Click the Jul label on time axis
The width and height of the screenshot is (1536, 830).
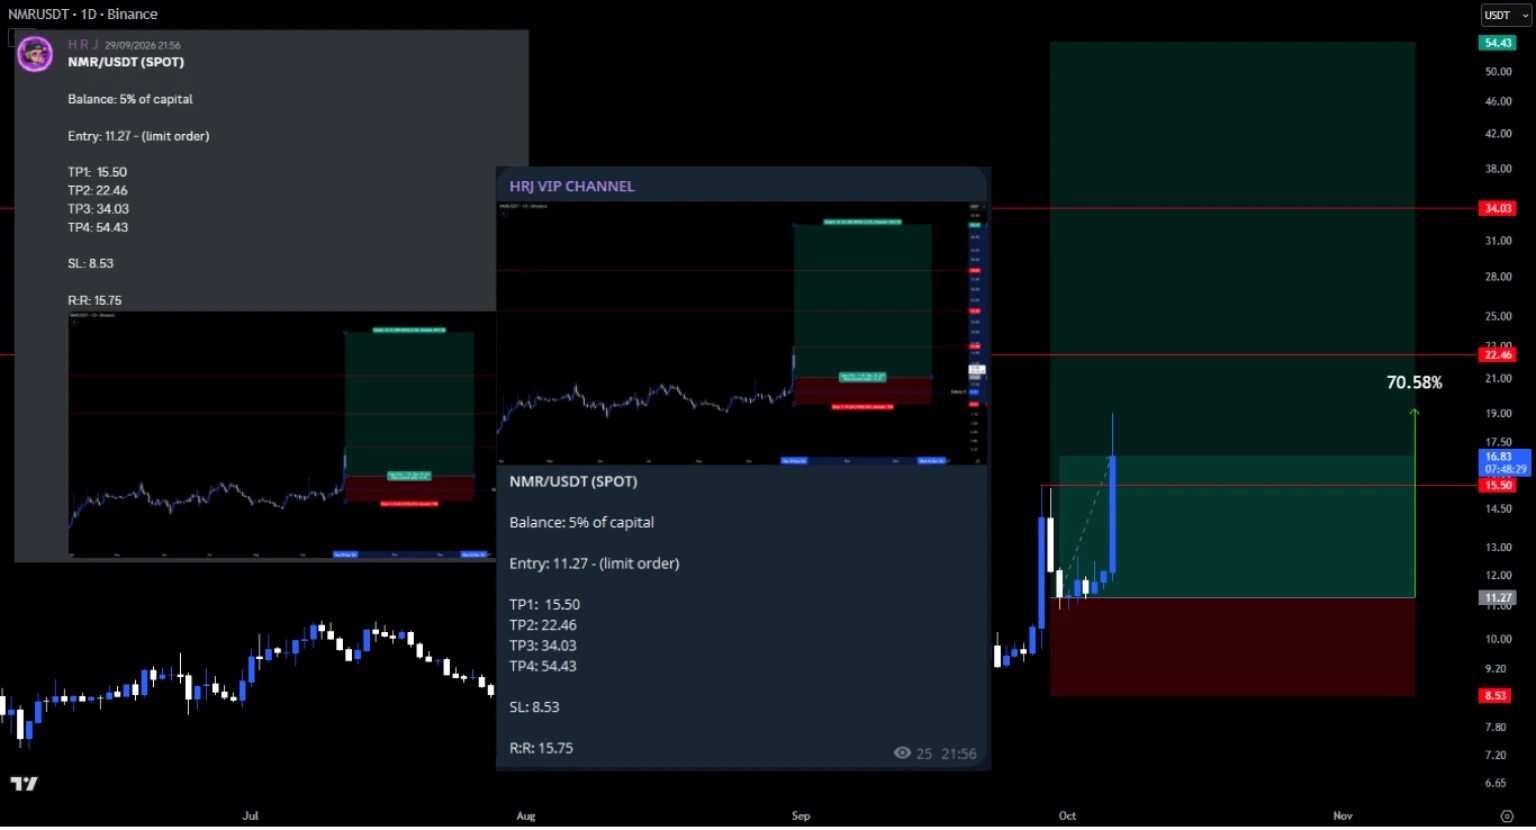250,816
